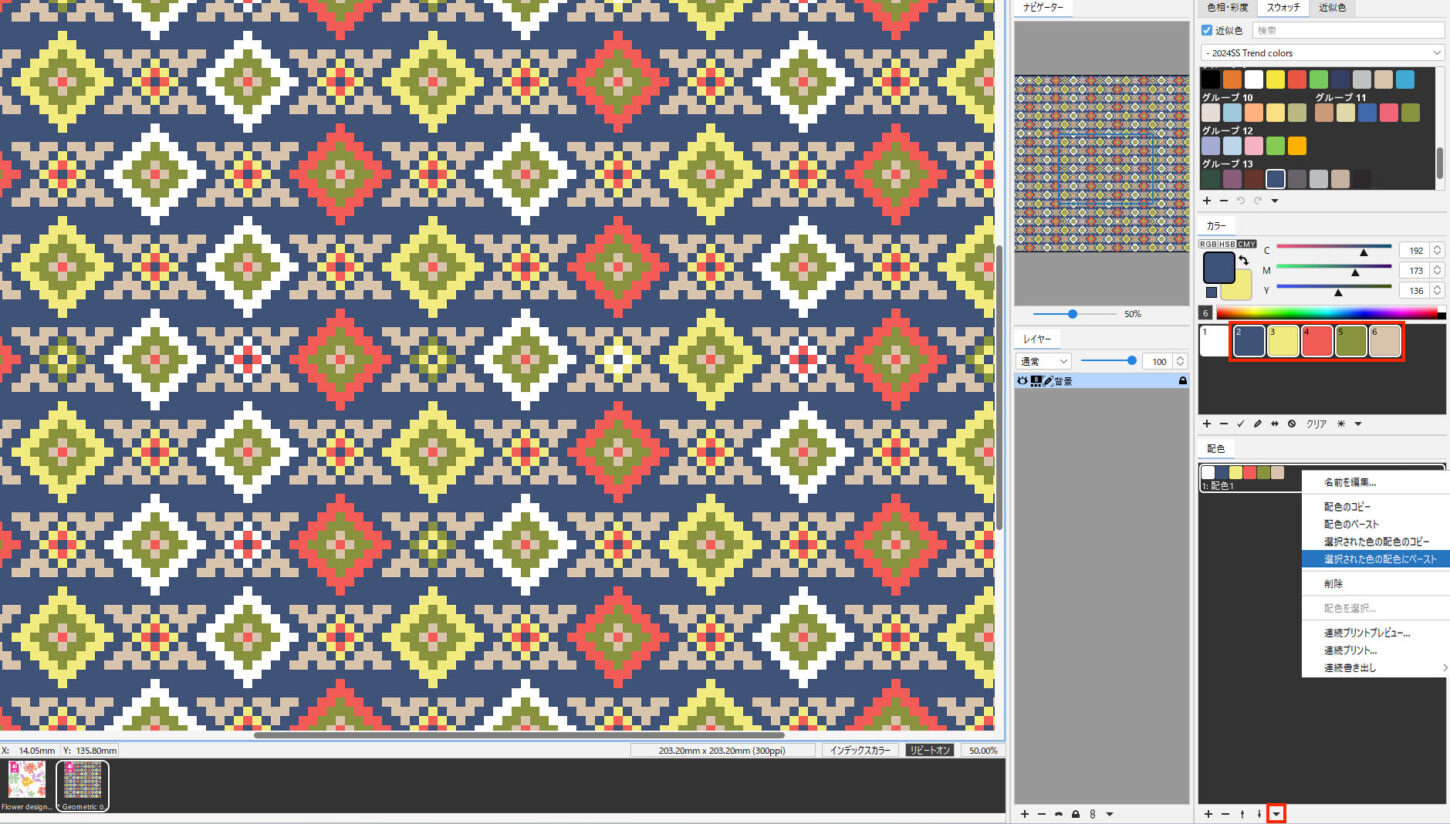
Task: Click the クリア button under the palette
Action: coord(1317,424)
